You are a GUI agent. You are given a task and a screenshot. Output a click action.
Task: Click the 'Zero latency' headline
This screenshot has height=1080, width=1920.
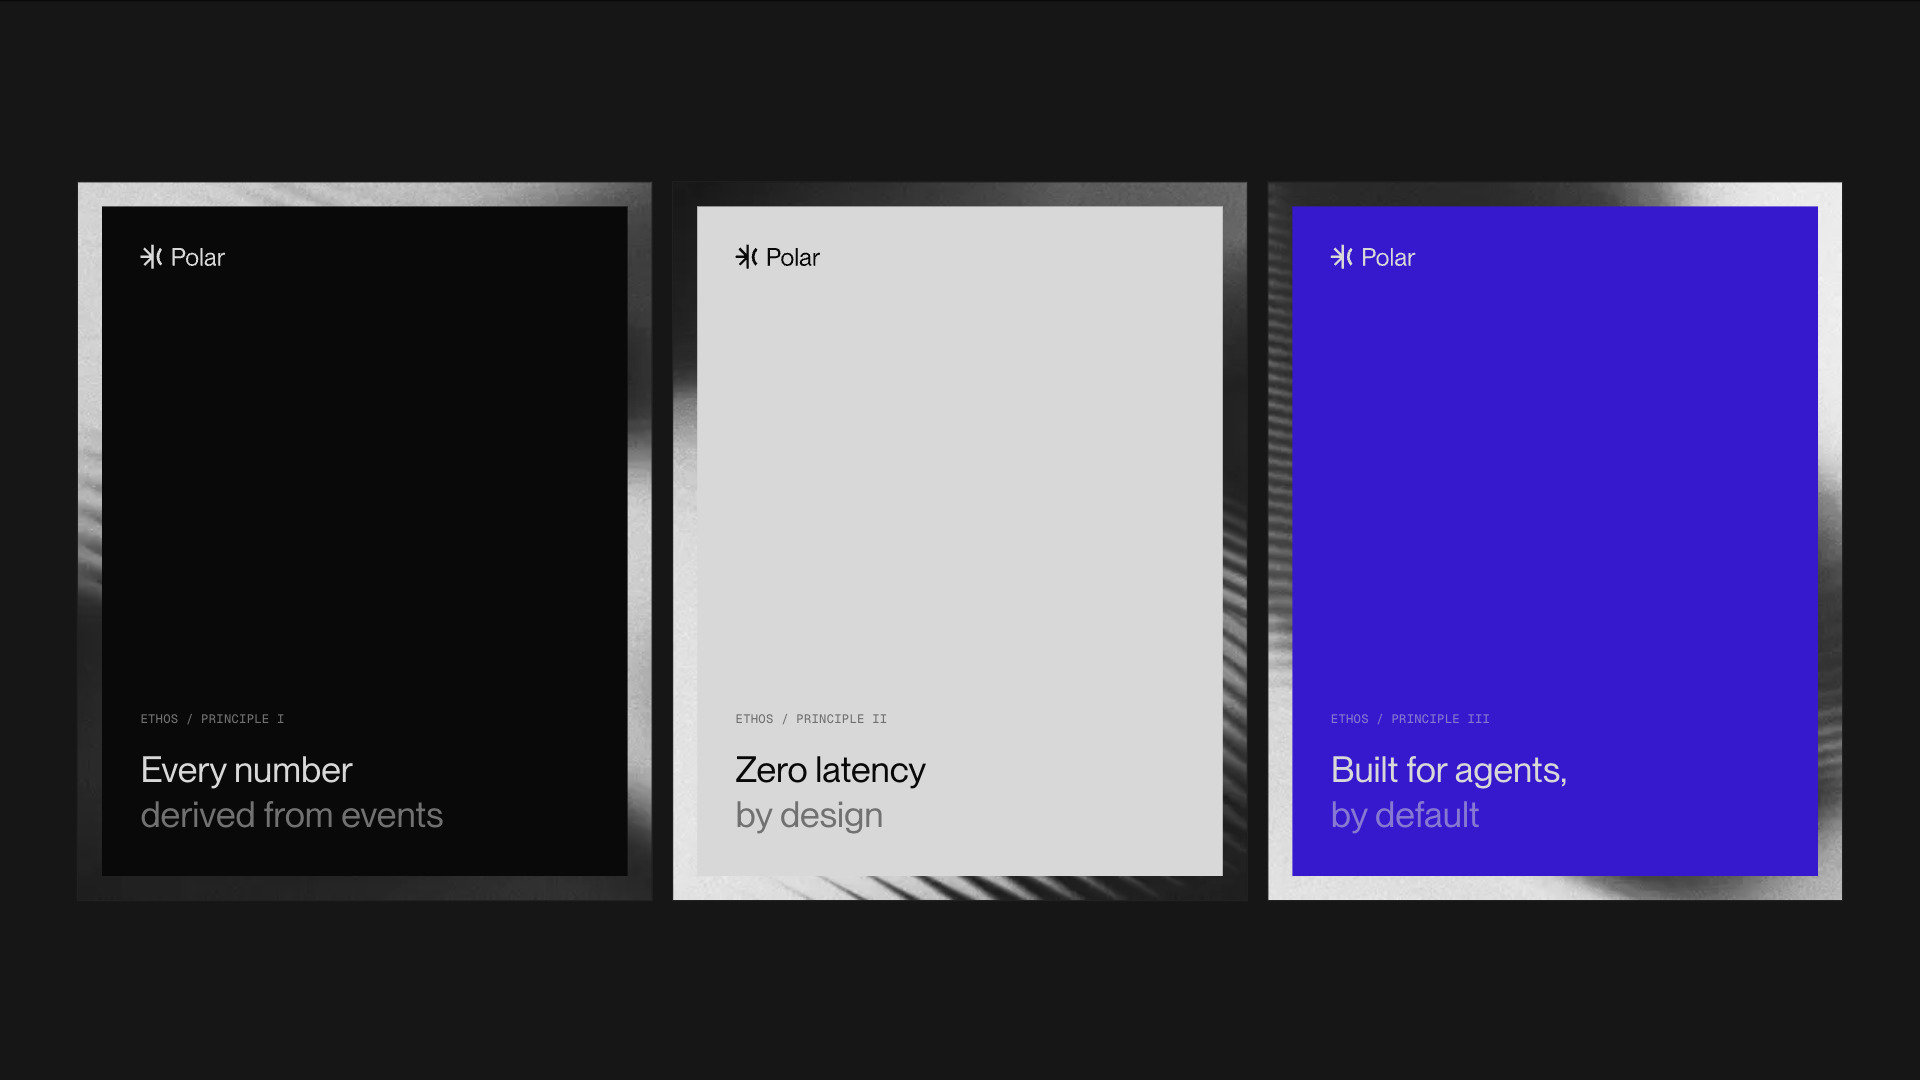pos(830,770)
